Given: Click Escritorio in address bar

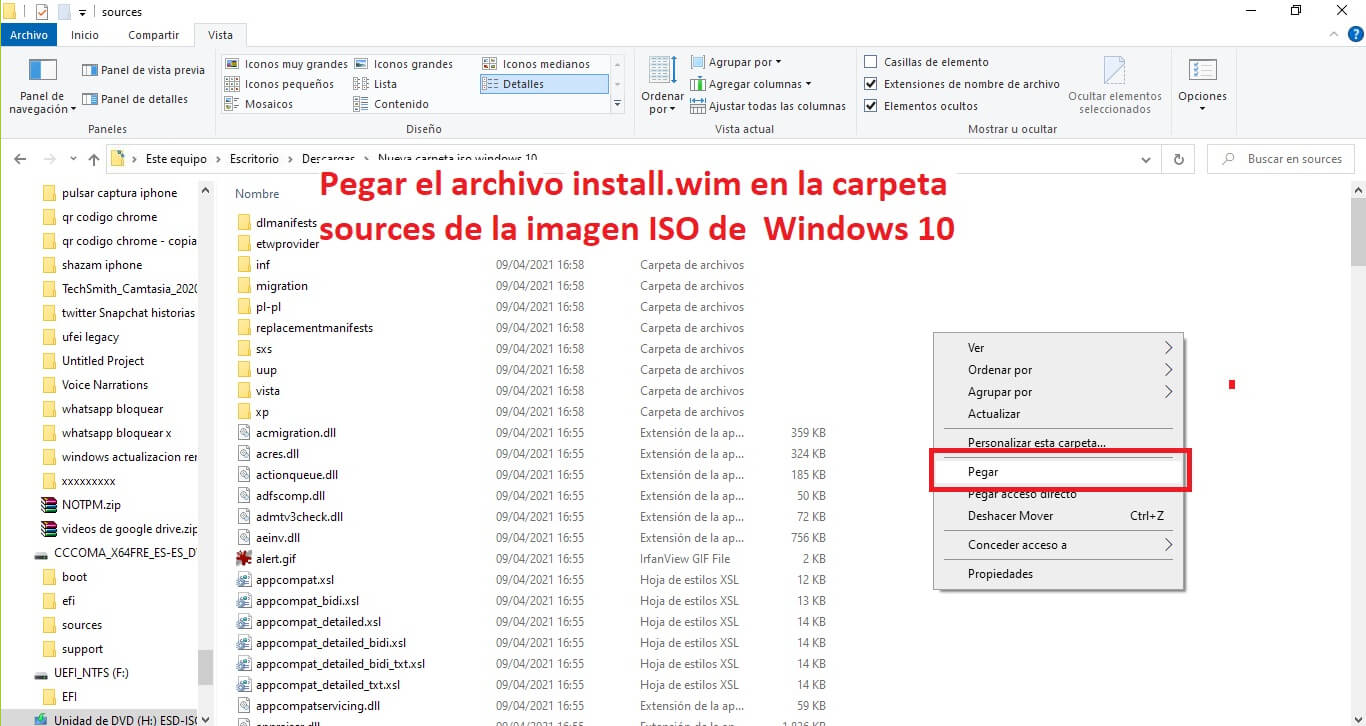Looking at the screenshot, I should [x=254, y=159].
